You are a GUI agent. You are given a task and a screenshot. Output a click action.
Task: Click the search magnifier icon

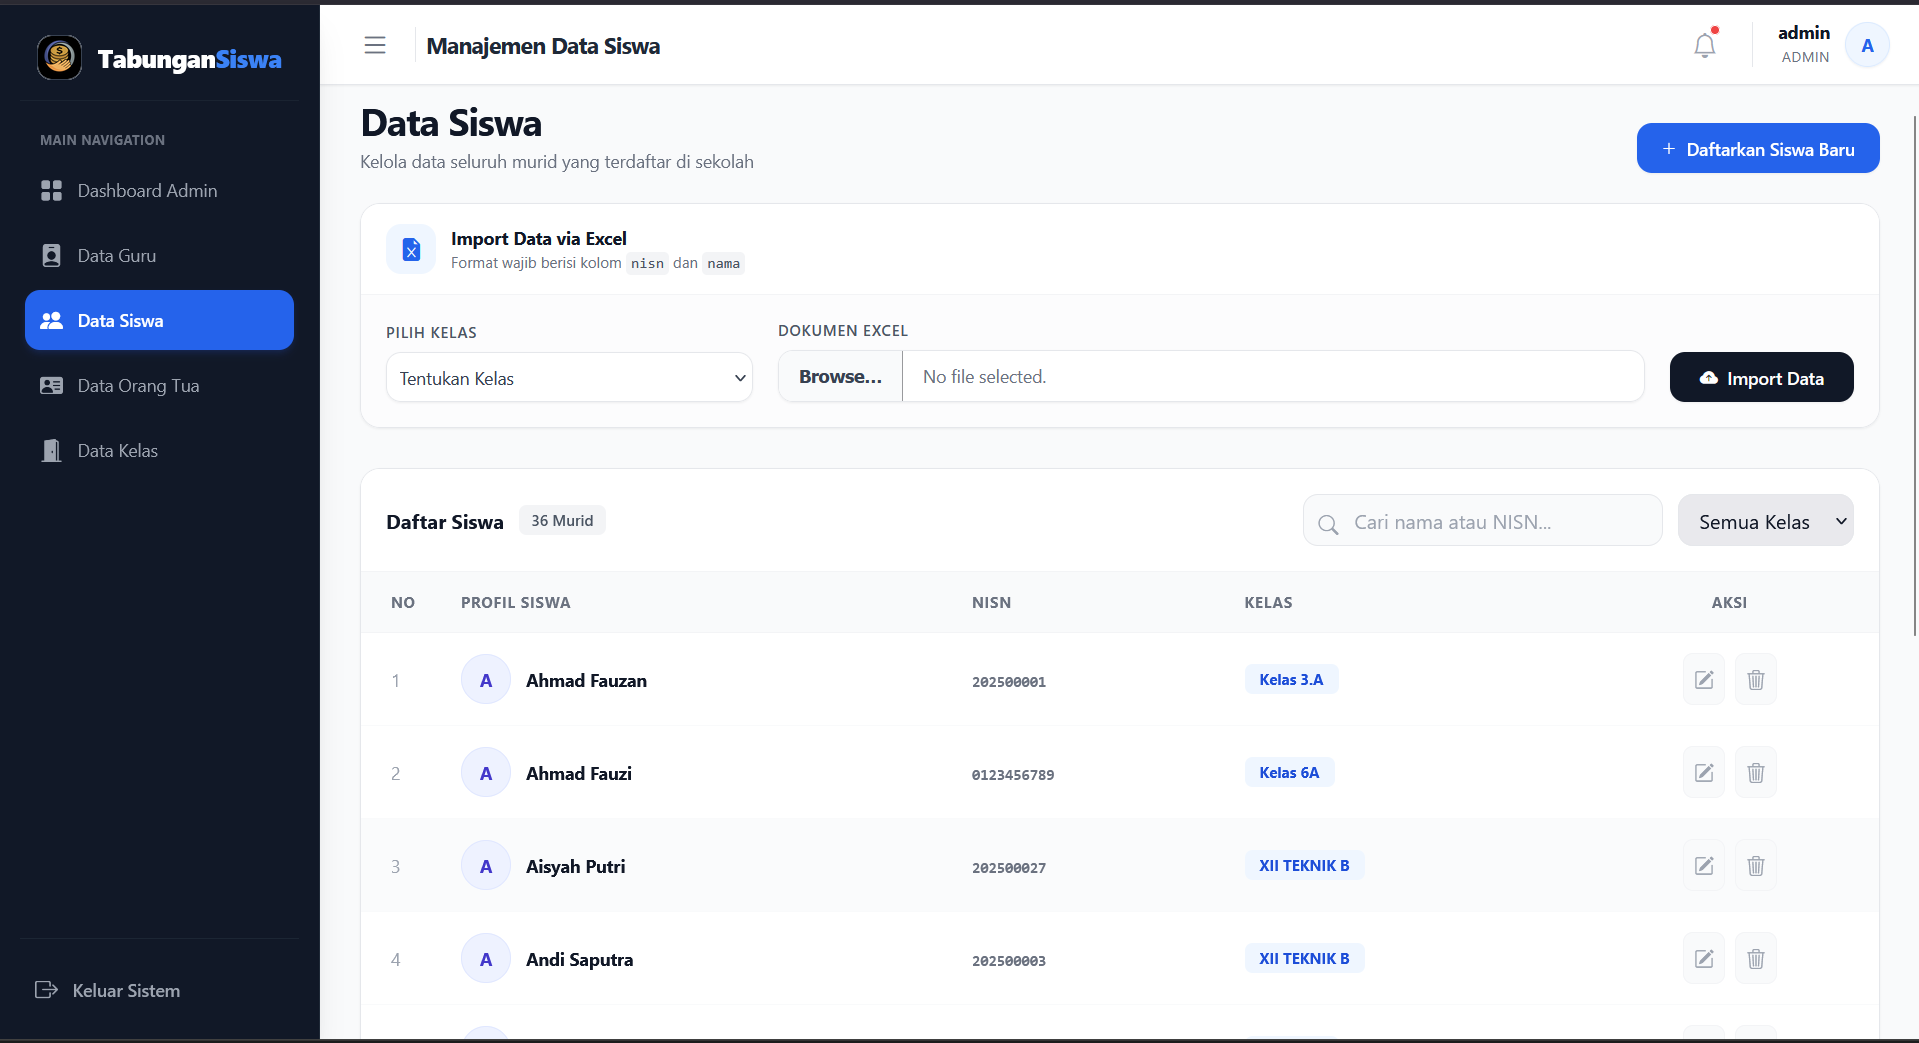click(x=1328, y=524)
